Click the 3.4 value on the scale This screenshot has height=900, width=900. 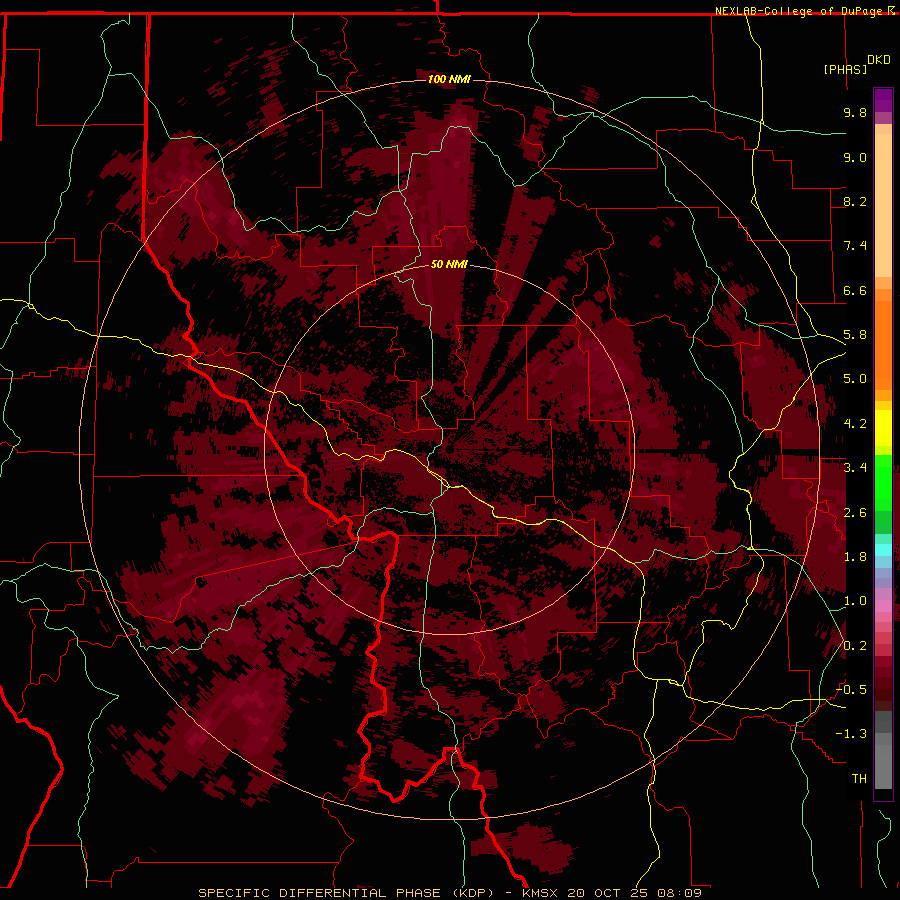coord(855,468)
